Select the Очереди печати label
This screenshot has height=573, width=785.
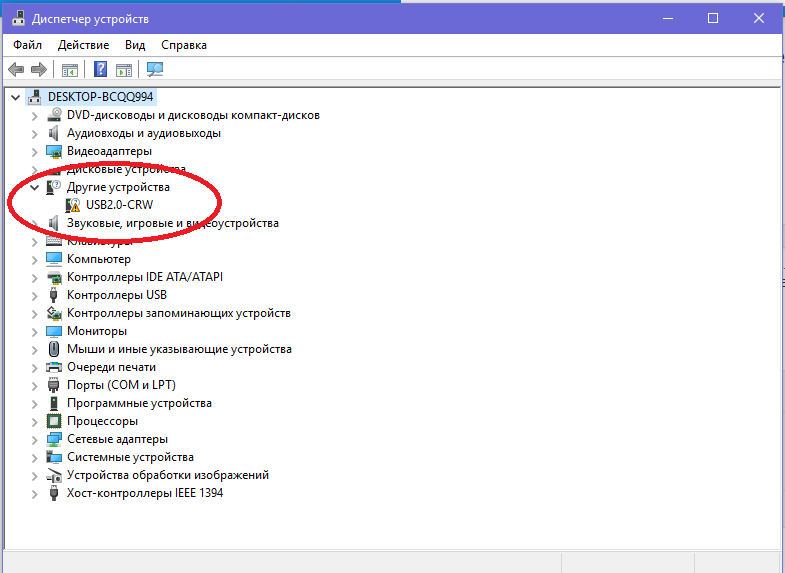(111, 367)
